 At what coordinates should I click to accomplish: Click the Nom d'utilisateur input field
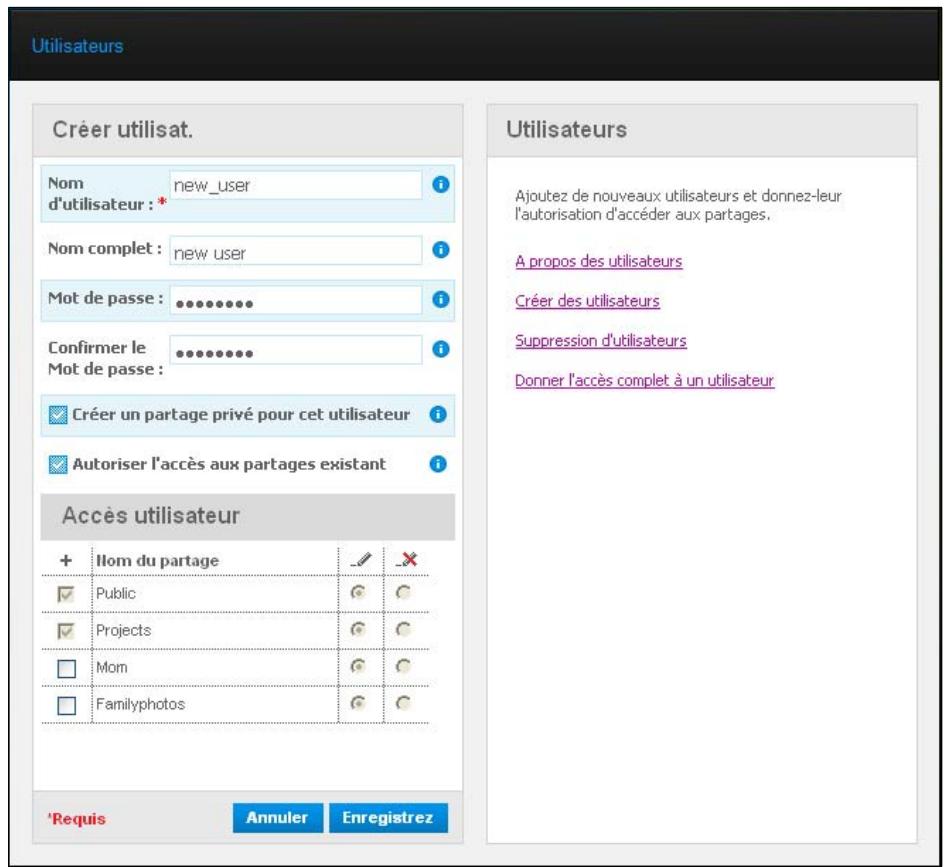tap(295, 185)
